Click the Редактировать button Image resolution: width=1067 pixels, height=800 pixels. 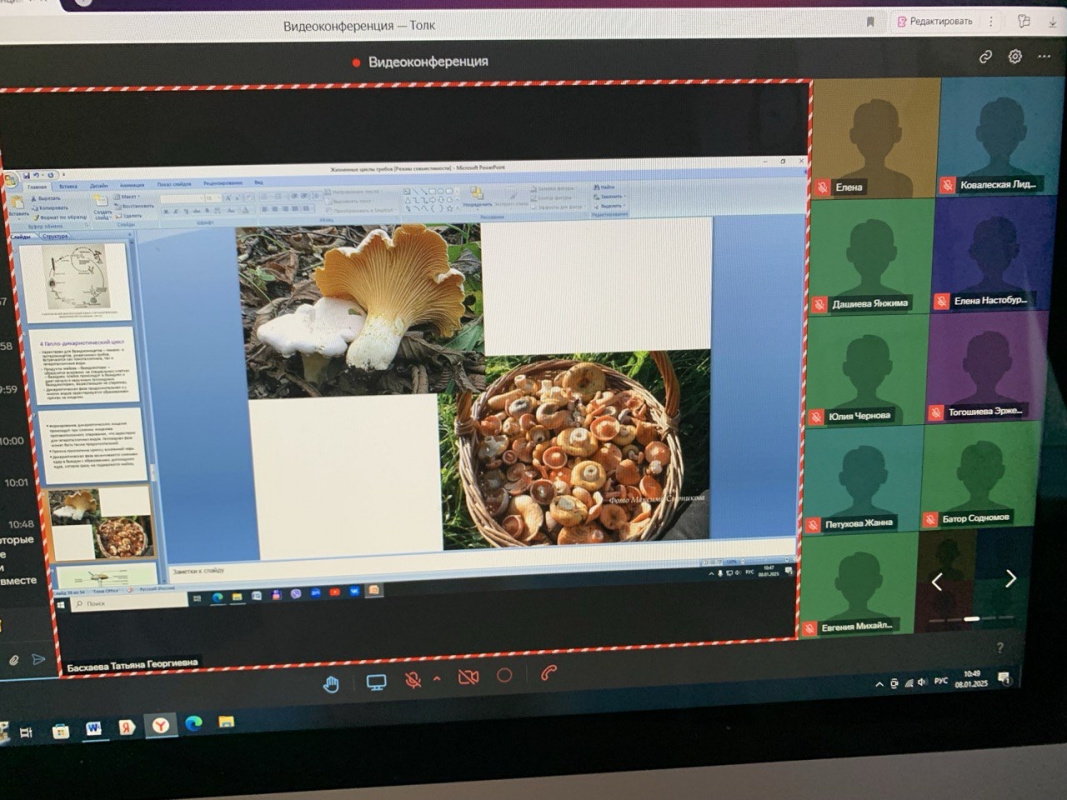[934, 21]
